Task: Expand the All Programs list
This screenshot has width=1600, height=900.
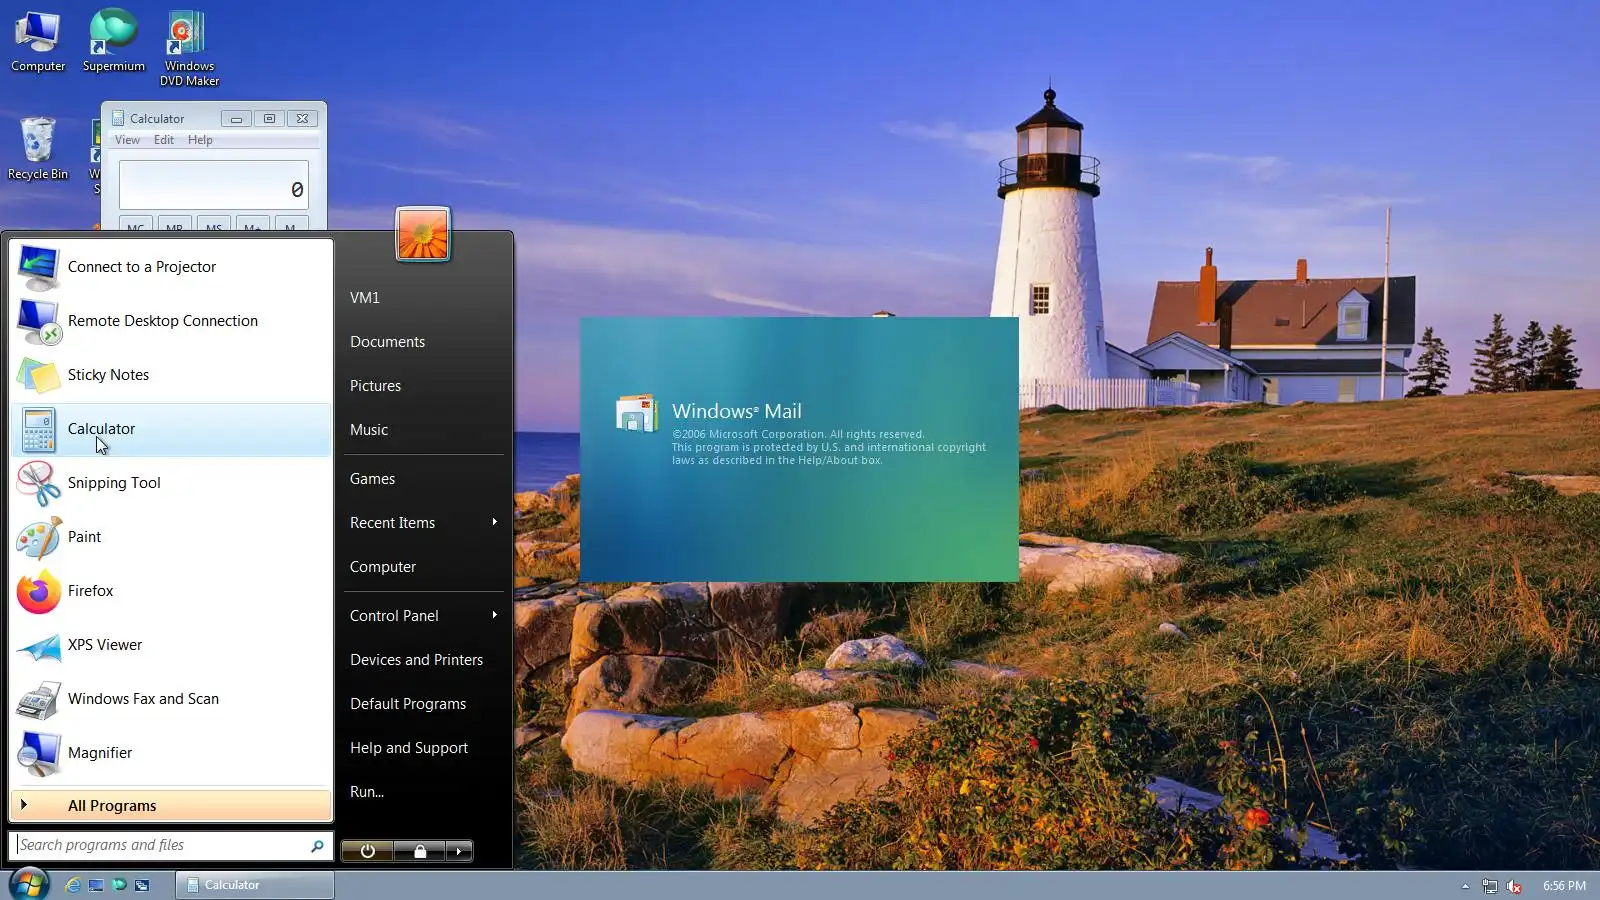Action: (171, 805)
